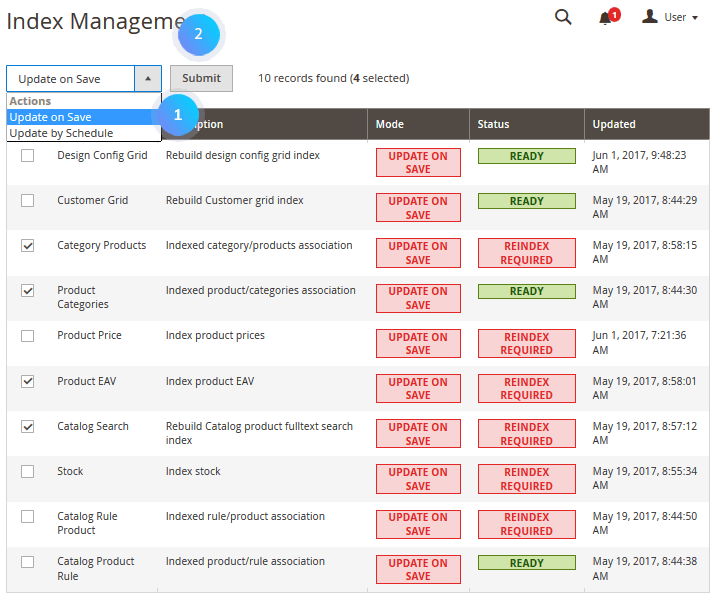Image resolution: width=718 pixels, height=601 pixels.
Task: Click UPDATE ON SAVE mode of Catalog Search
Action: [418, 434]
